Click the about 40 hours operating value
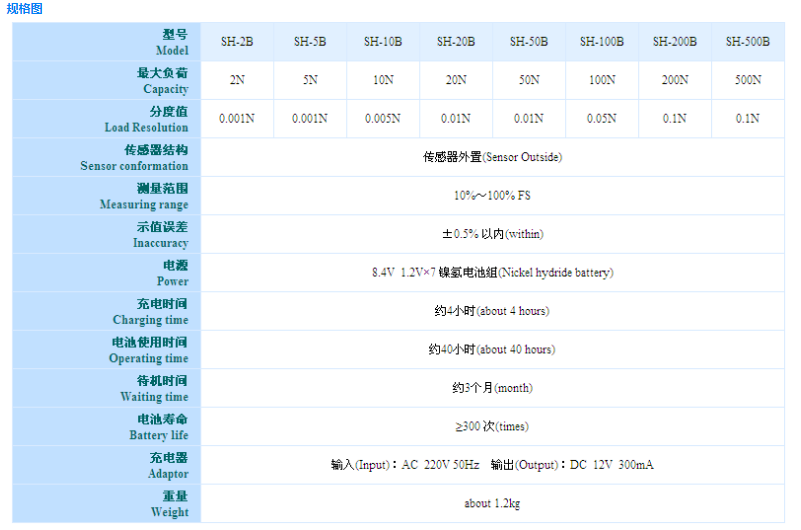The height and width of the screenshot is (530, 801). tap(492, 350)
